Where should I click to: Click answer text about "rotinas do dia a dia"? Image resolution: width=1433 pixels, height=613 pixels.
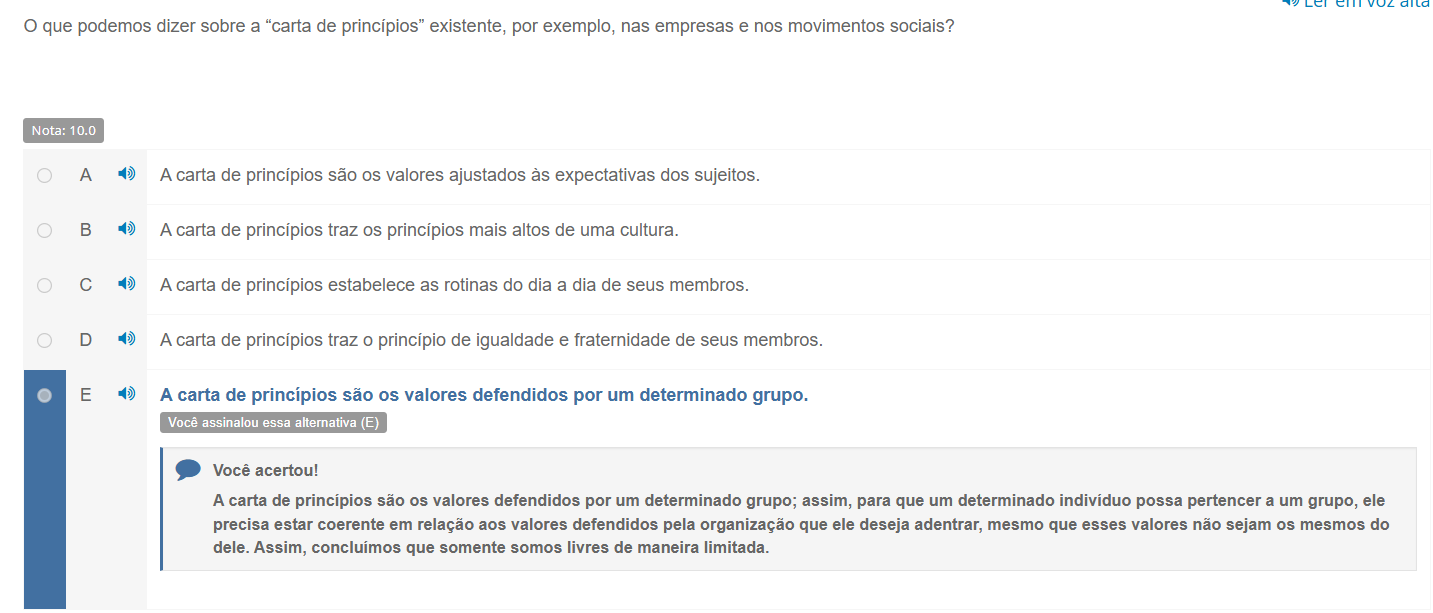pos(454,285)
